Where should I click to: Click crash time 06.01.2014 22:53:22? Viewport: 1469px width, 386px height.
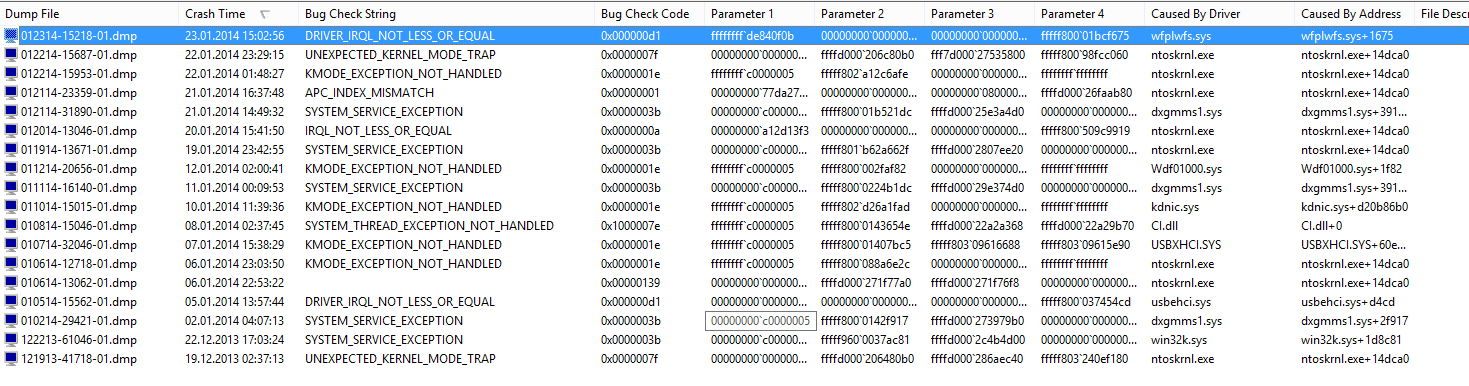point(234,282)
